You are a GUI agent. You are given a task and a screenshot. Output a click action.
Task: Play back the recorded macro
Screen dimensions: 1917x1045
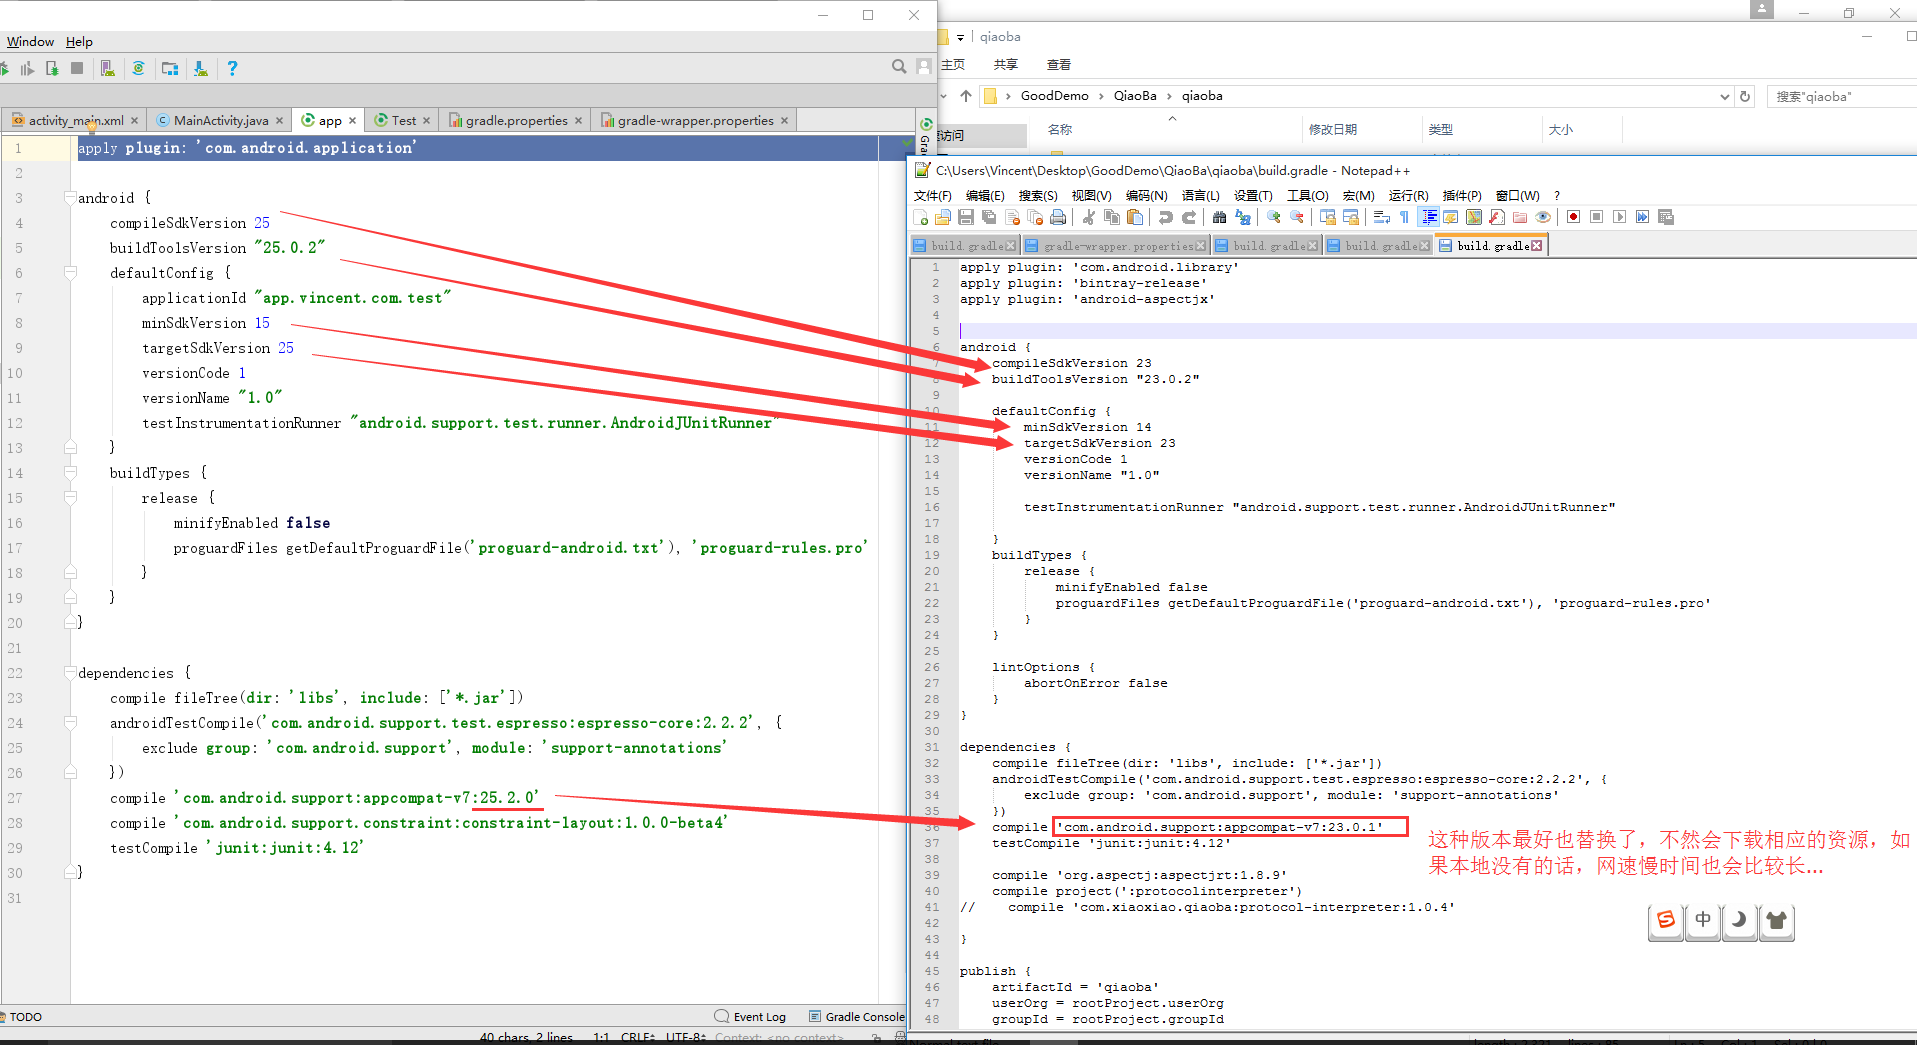(x=1619, y=217)
